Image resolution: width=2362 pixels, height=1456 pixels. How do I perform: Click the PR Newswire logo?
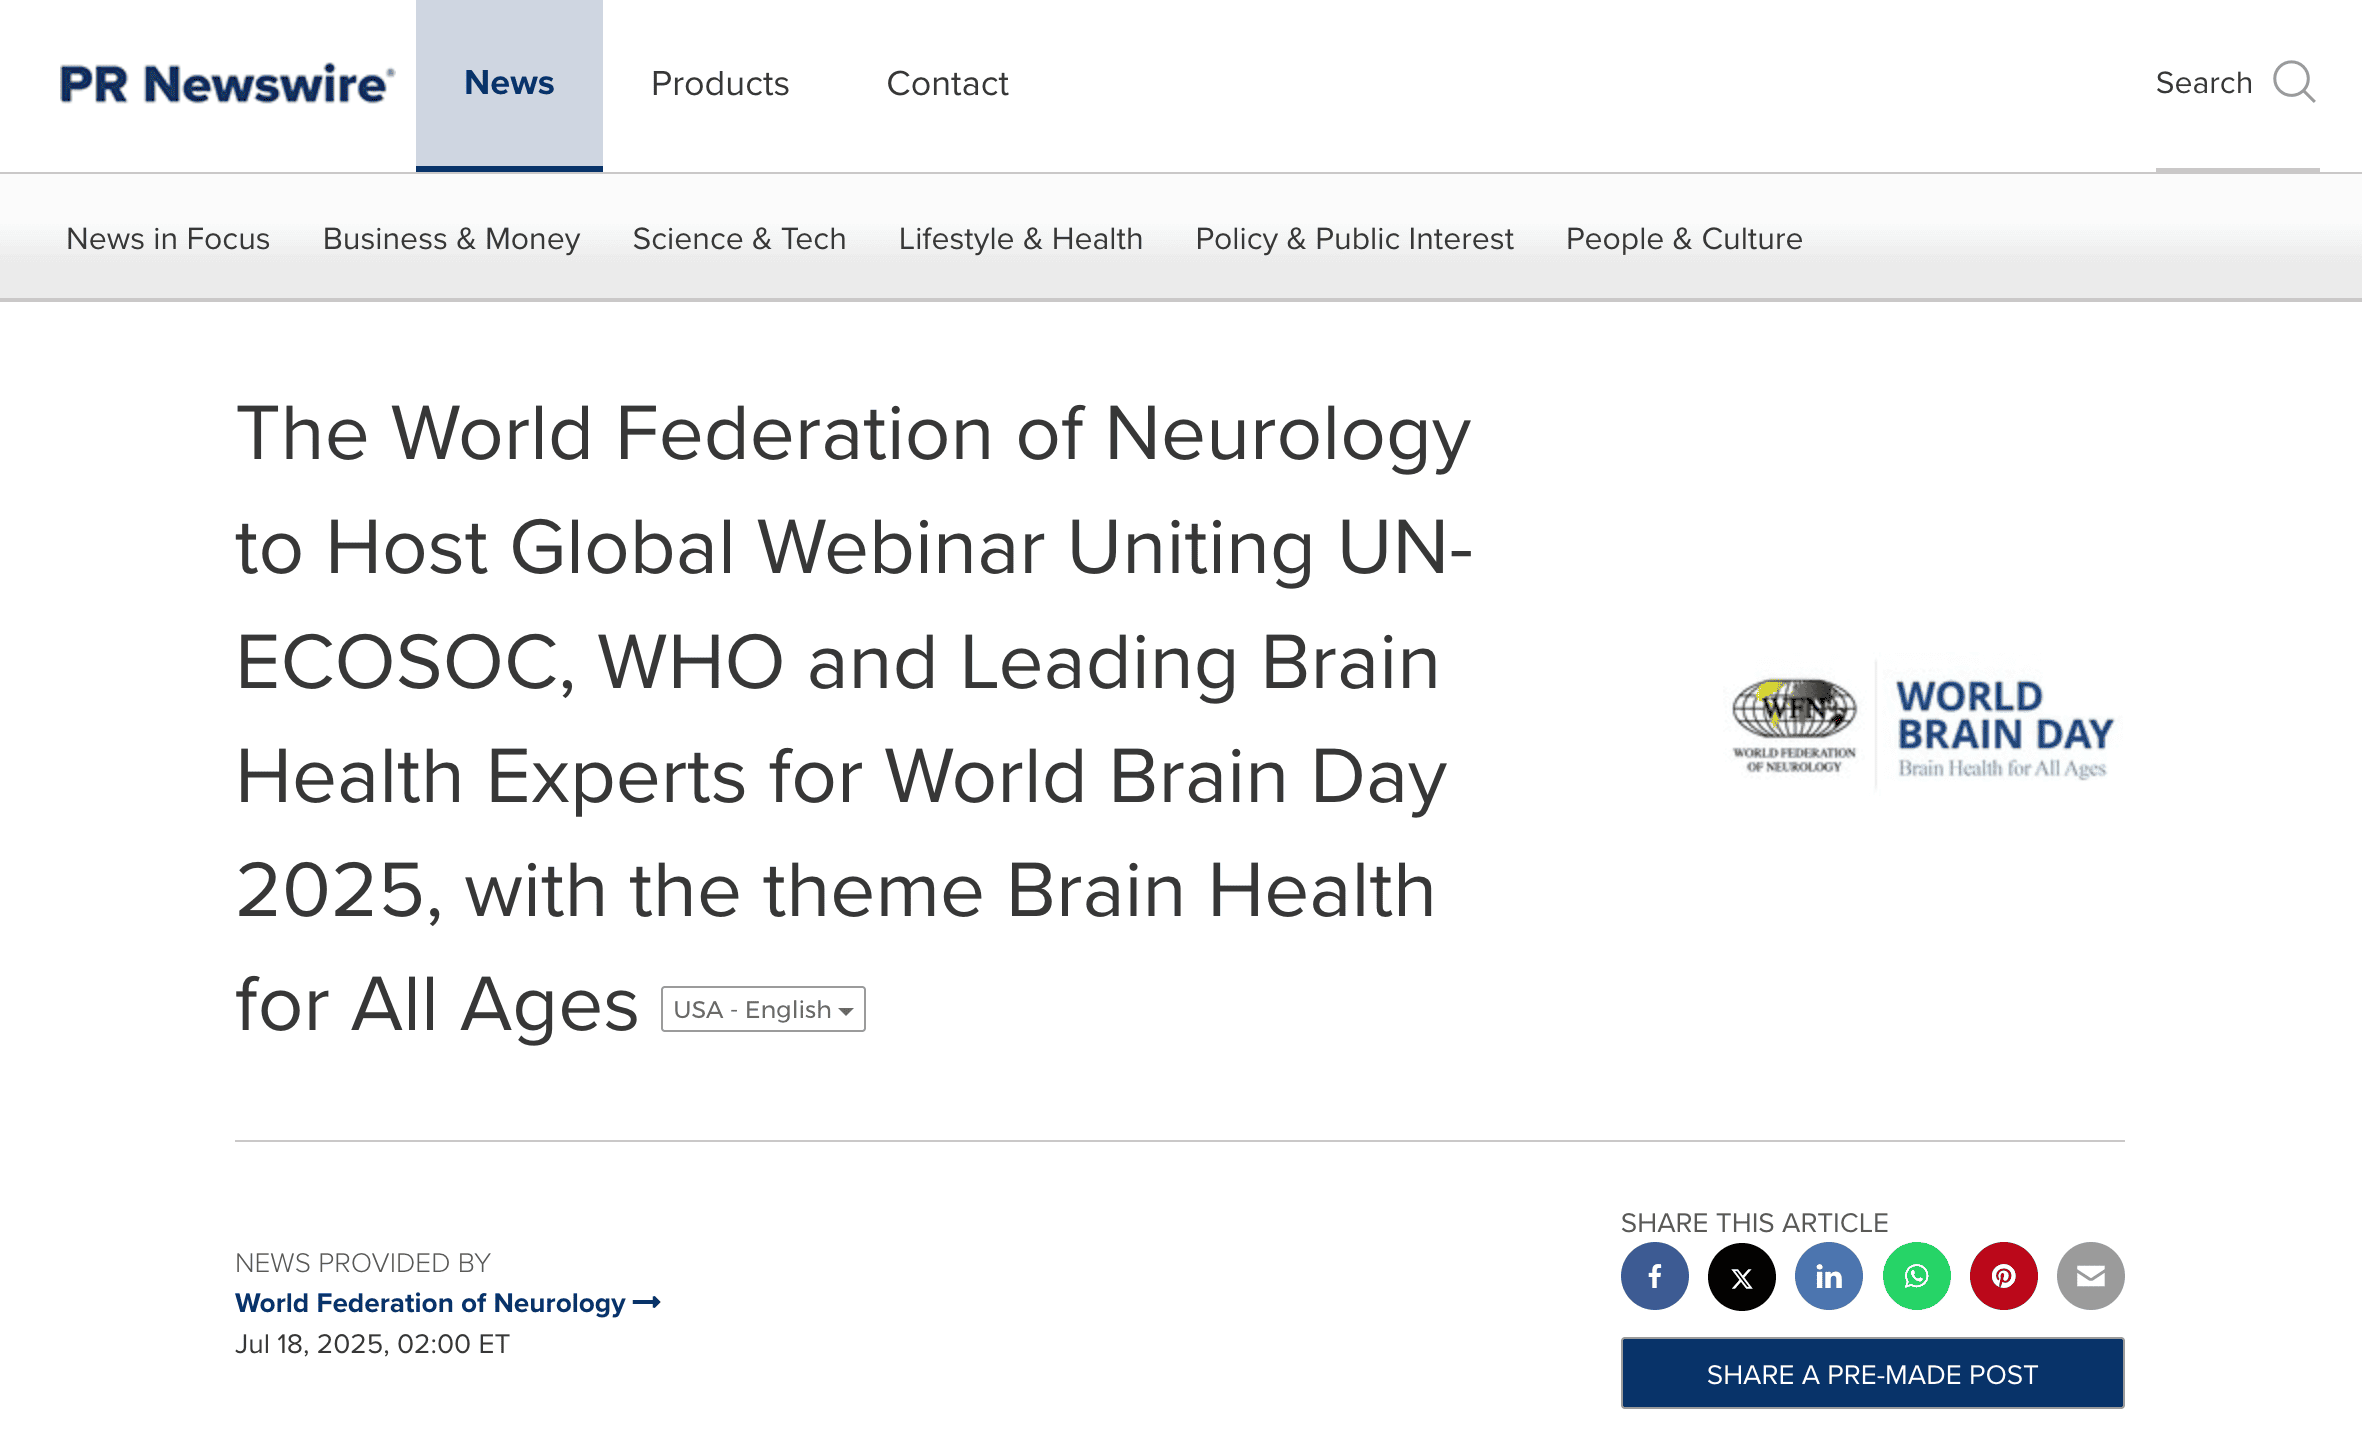click(x=227, y=84)
